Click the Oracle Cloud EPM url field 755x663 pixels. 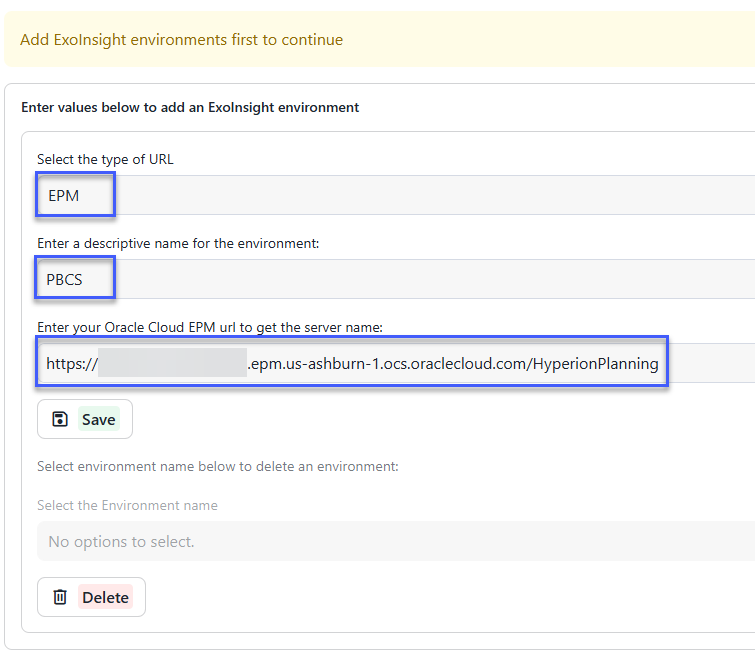[x=396, y=363]
